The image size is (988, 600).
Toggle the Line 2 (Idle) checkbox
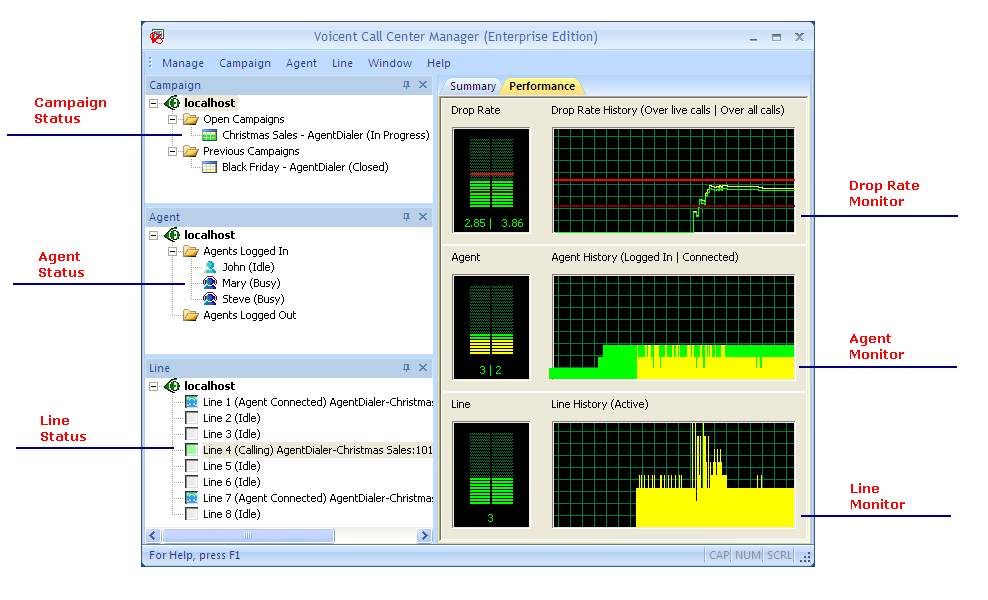pos(191,418)
